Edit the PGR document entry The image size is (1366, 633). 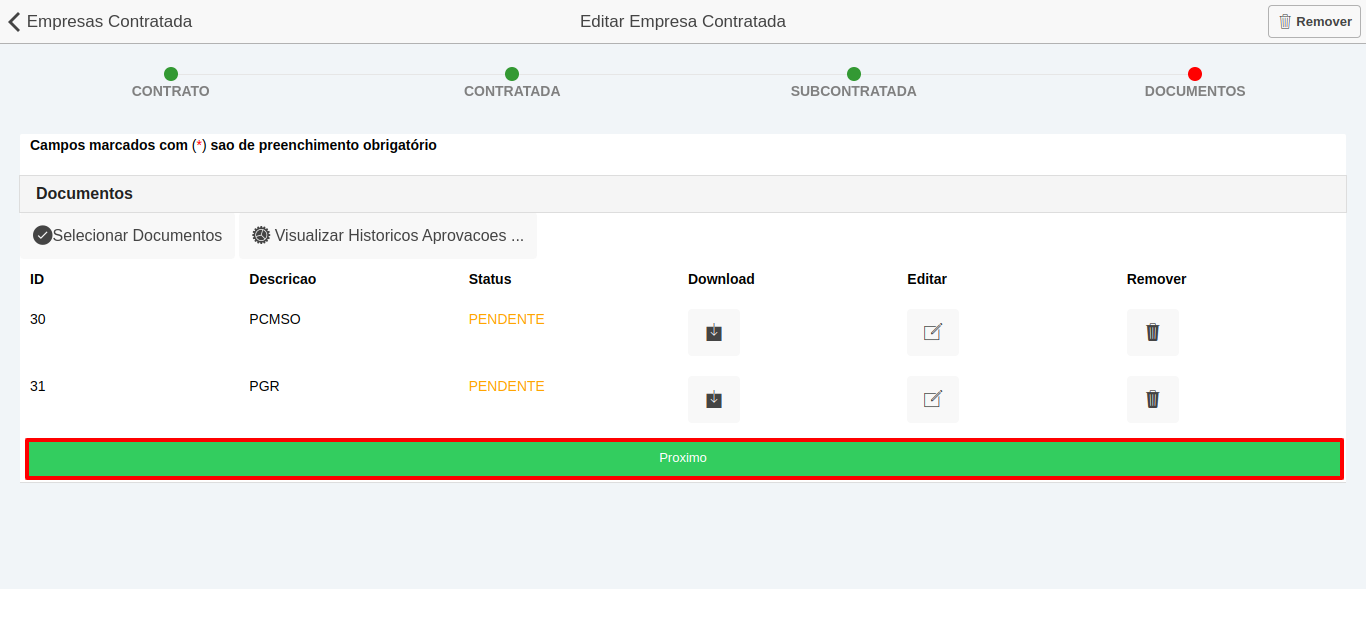coord(932,399)
